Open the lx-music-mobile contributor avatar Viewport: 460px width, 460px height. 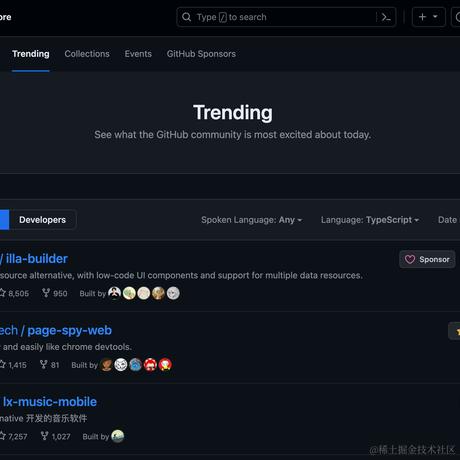tap(118, 436)
